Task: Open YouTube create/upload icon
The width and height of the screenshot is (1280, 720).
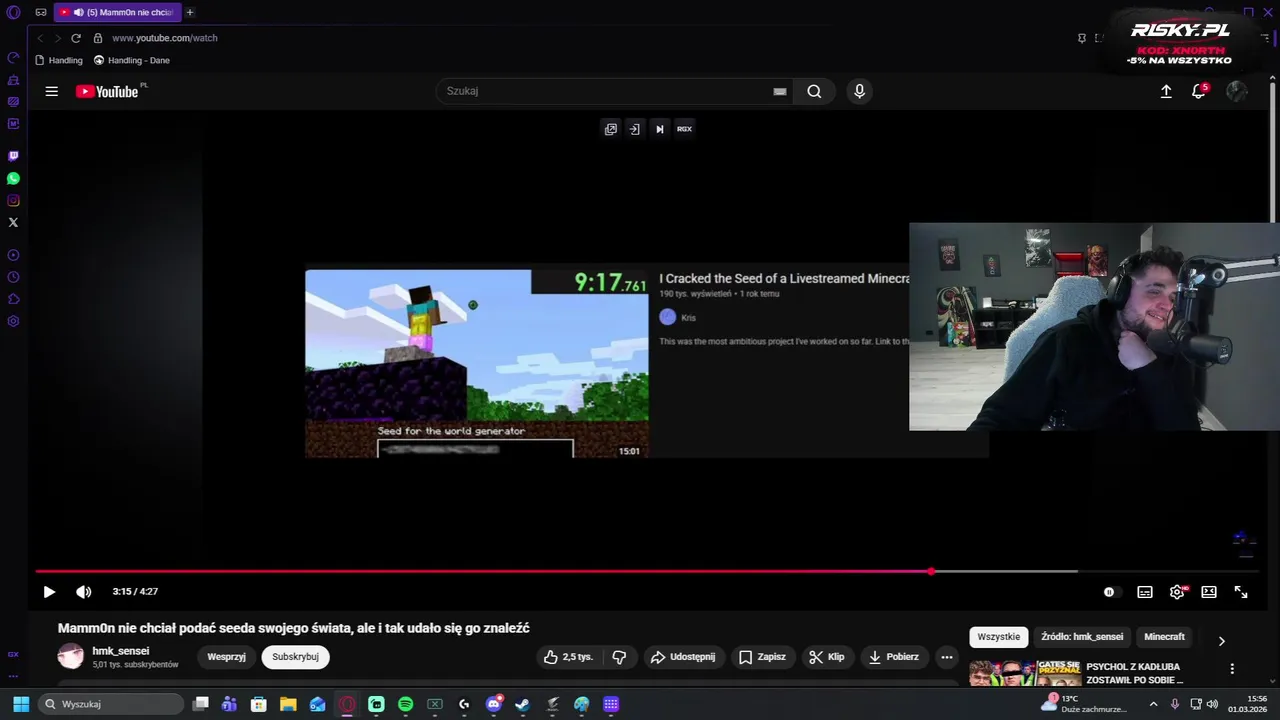Action: point(1166,91)
